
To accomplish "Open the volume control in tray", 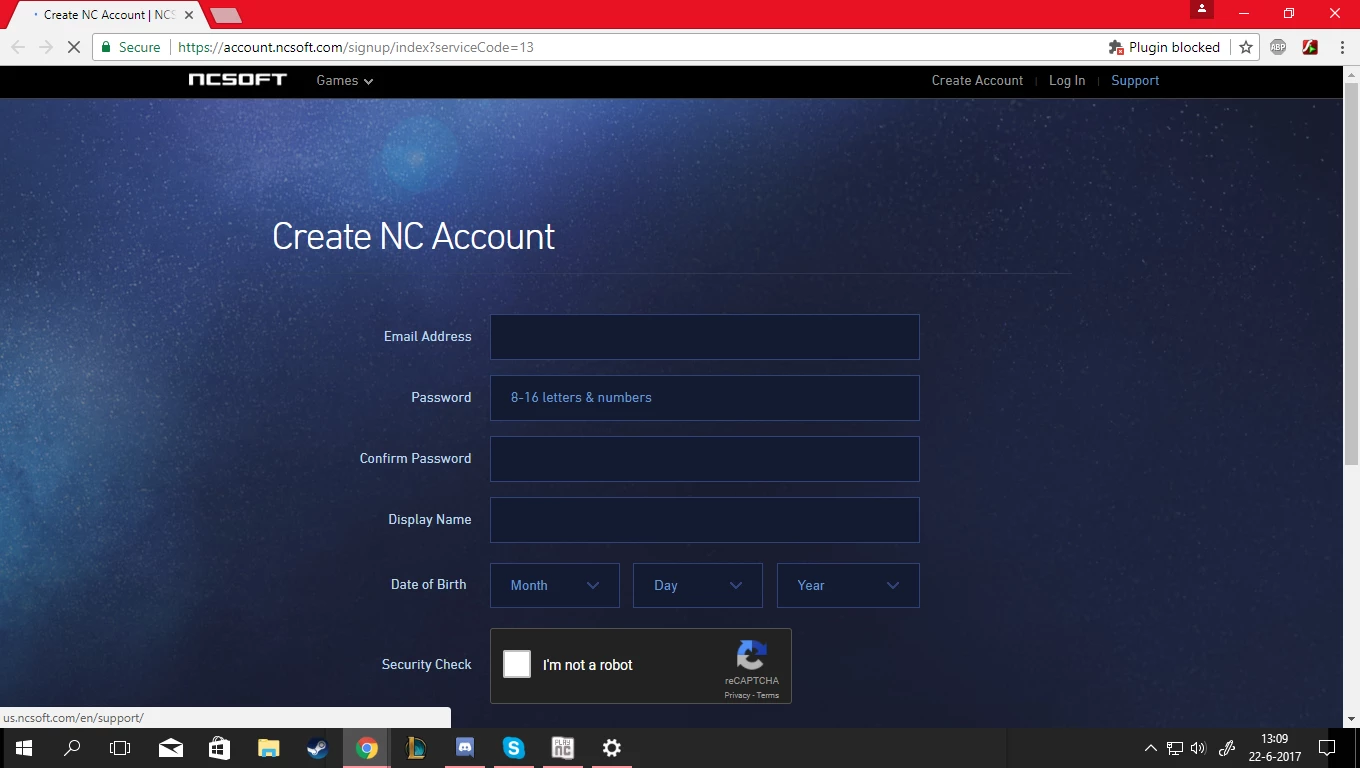I will (1199, 748).
